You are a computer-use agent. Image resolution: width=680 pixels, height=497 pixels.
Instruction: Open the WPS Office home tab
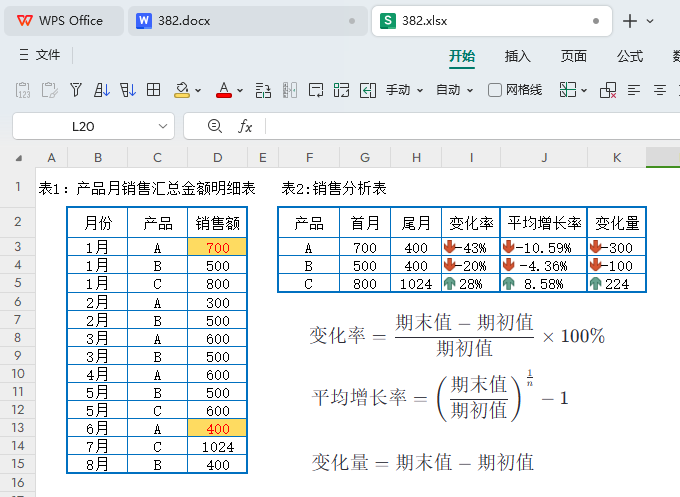(64, 21)
